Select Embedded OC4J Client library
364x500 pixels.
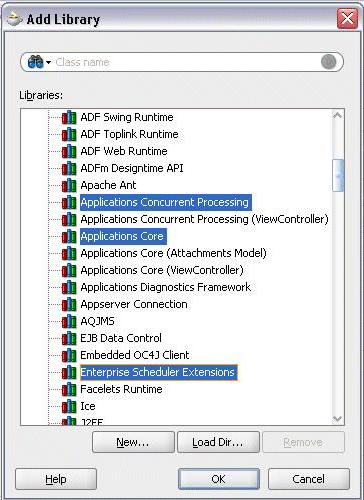pyautogui.click(x=135, y=355)
